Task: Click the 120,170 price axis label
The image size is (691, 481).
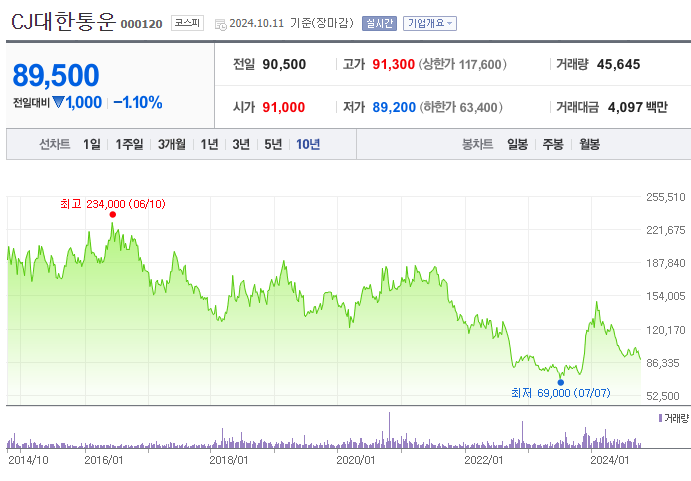Action: click(666, 330)
